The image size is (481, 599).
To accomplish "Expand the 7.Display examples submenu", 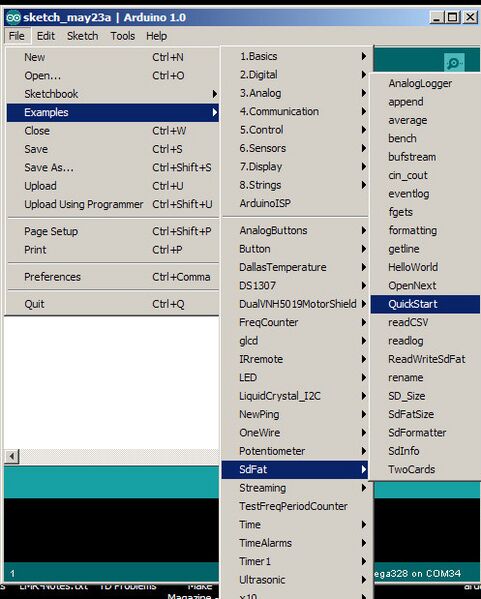I will (295, 167).
